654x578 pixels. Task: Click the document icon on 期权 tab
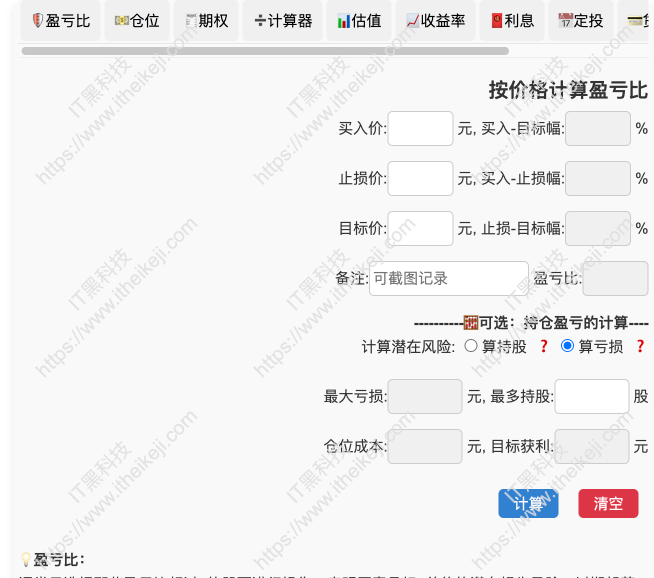pos(191,20)
